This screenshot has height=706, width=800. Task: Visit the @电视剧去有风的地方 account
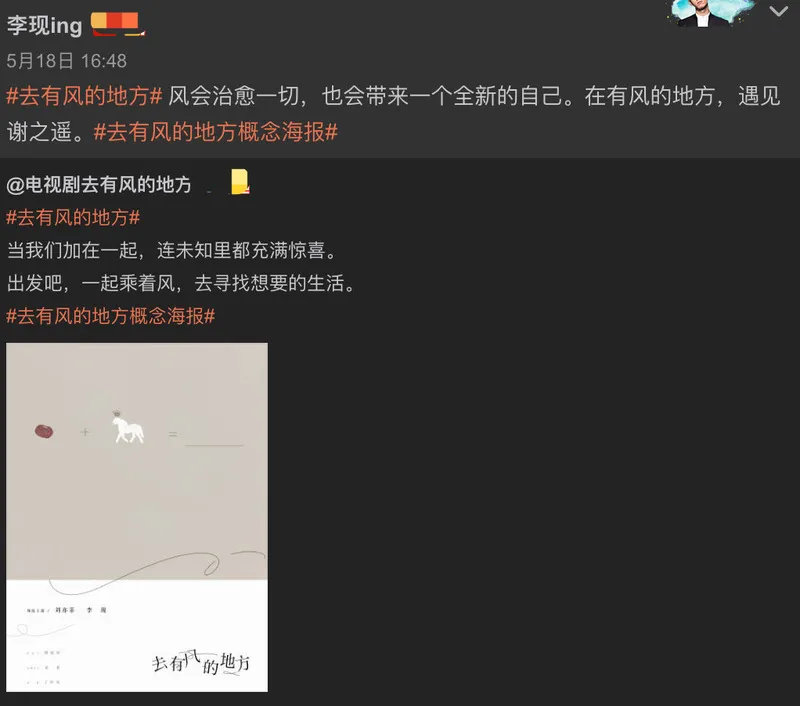[x=99, y=185]
